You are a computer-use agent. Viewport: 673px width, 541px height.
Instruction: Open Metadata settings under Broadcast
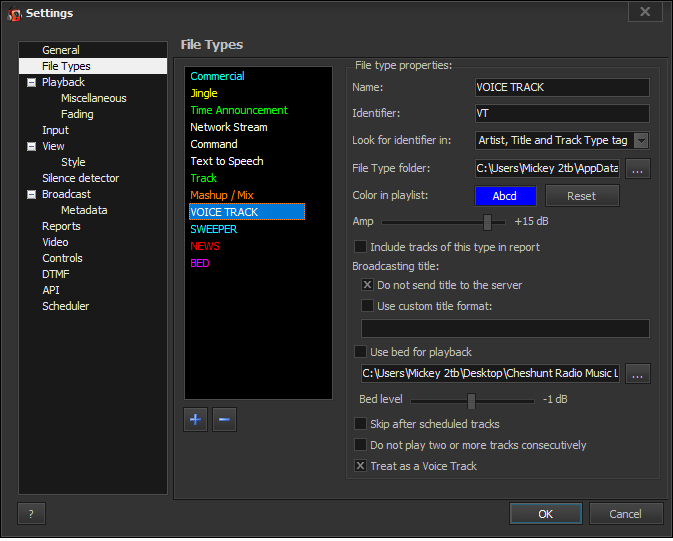click(84, 210)
